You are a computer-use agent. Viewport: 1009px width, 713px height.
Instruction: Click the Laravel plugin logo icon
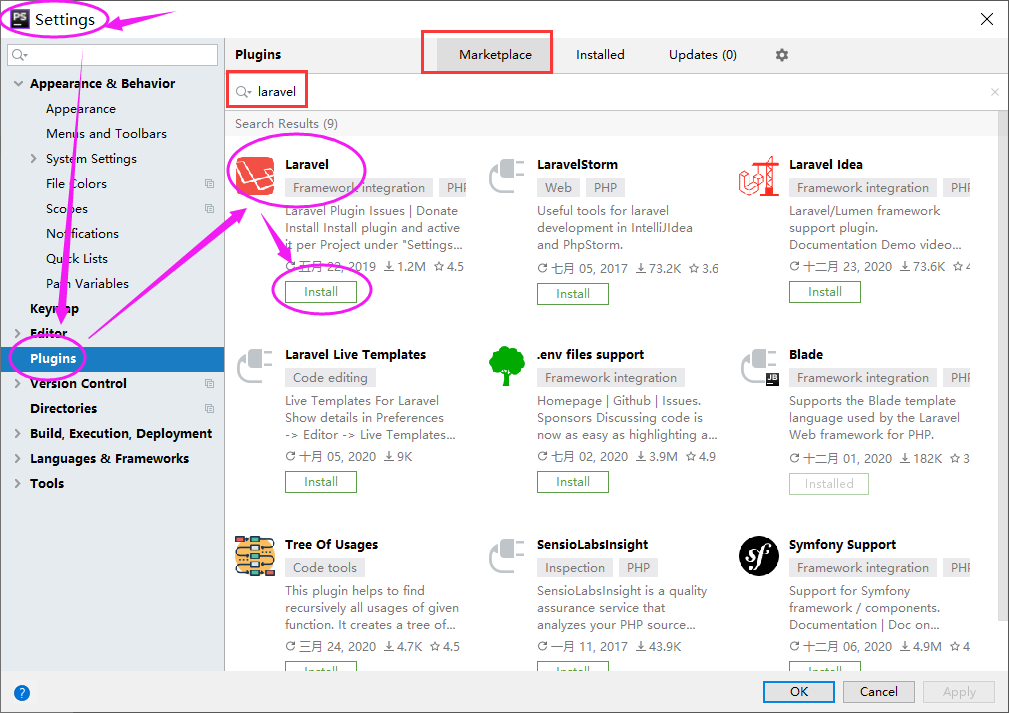click(255, 176)
